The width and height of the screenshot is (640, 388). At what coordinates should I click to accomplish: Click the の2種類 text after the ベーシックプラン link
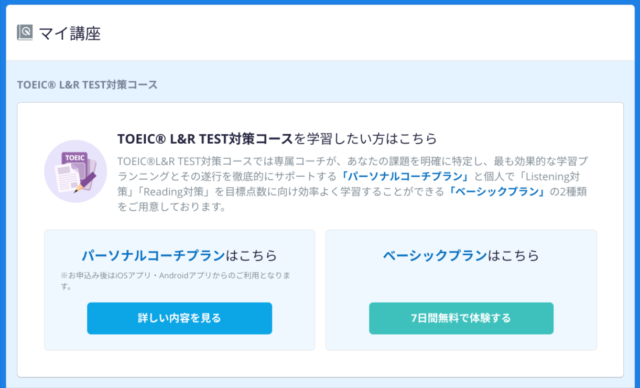568,191
